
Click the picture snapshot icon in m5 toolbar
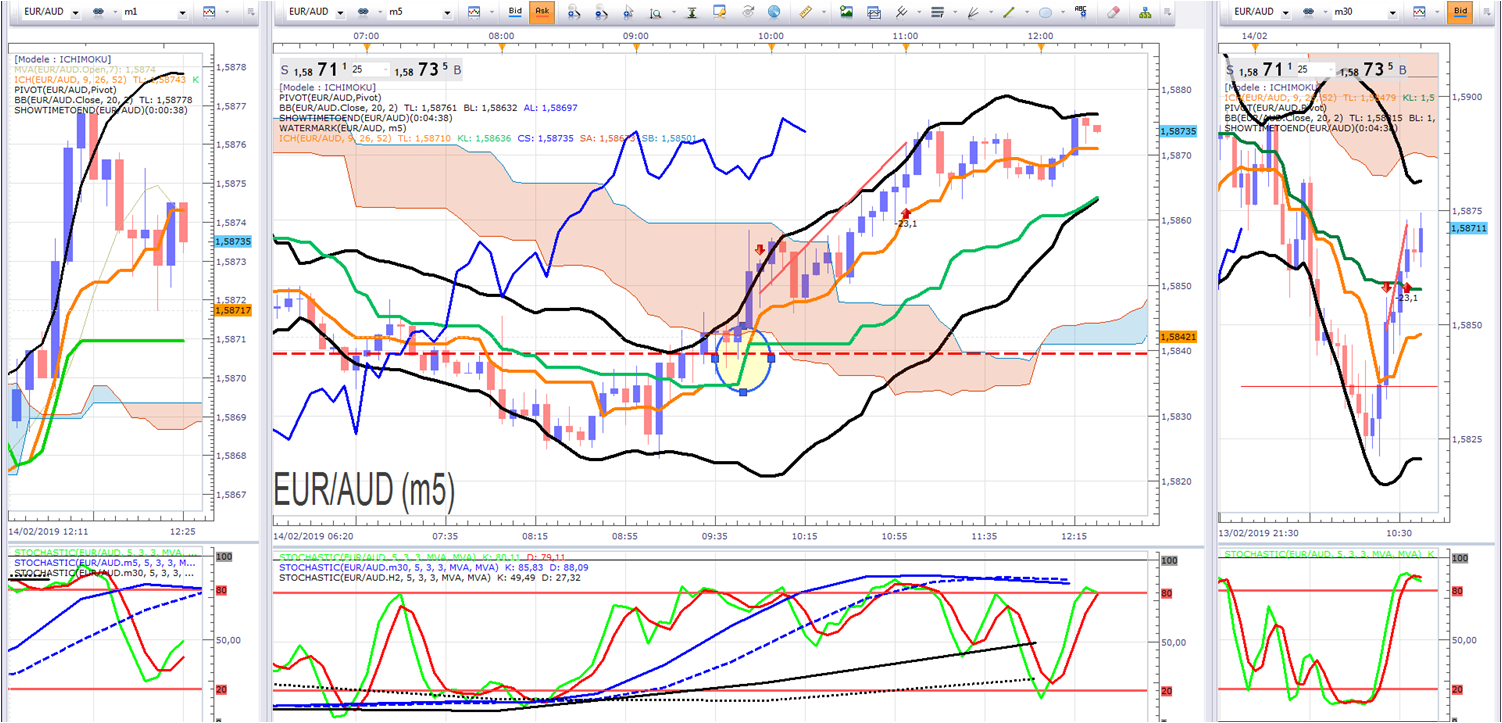coord(847,12)
